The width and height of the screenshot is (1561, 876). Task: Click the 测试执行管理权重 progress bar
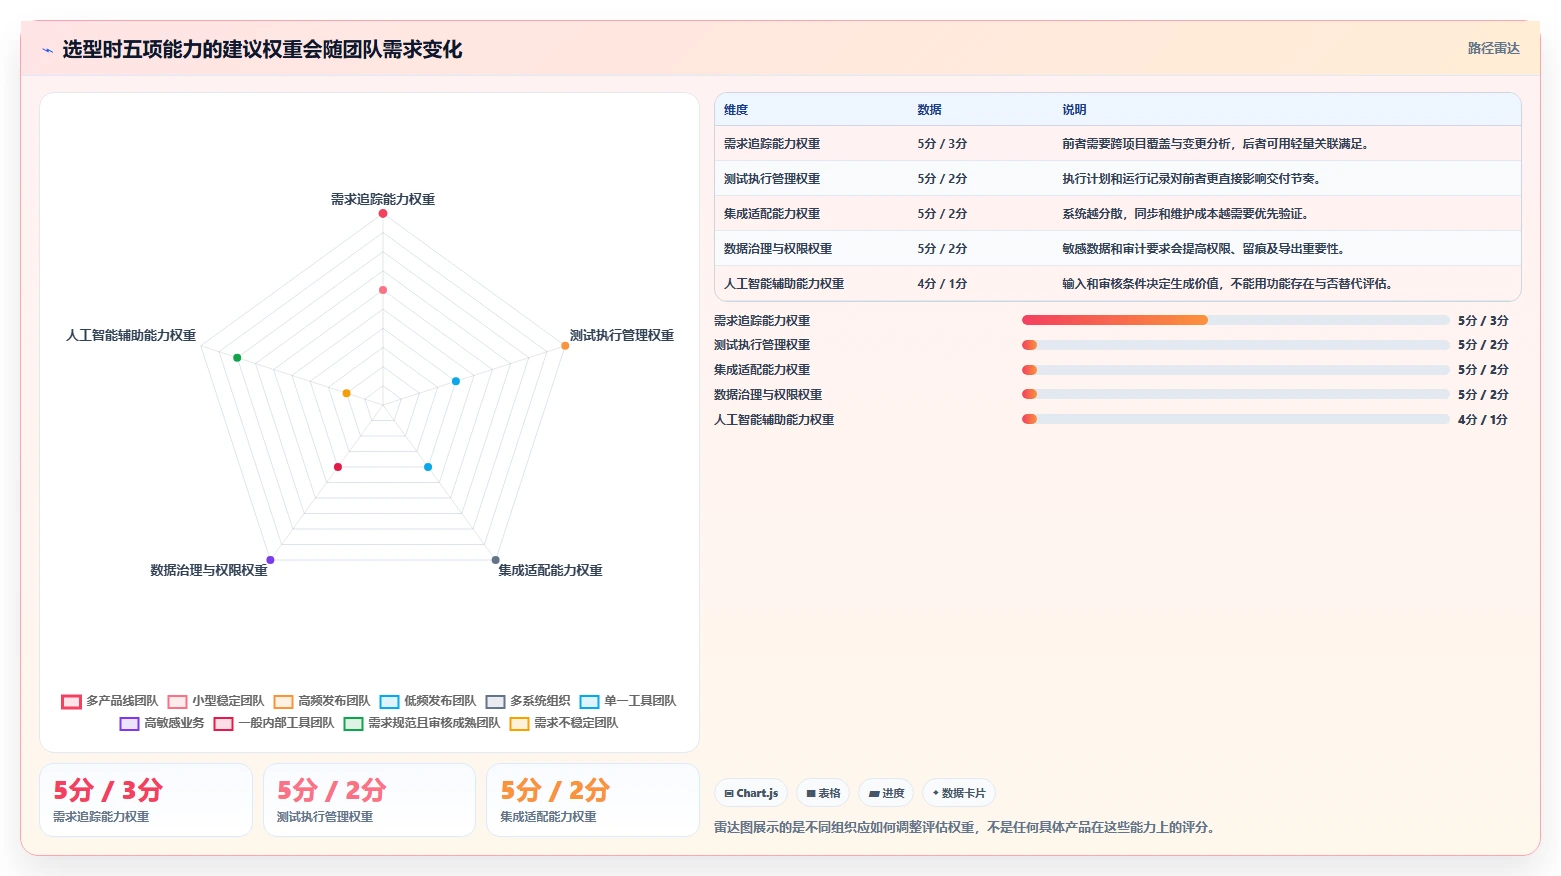coord(1235,345)
